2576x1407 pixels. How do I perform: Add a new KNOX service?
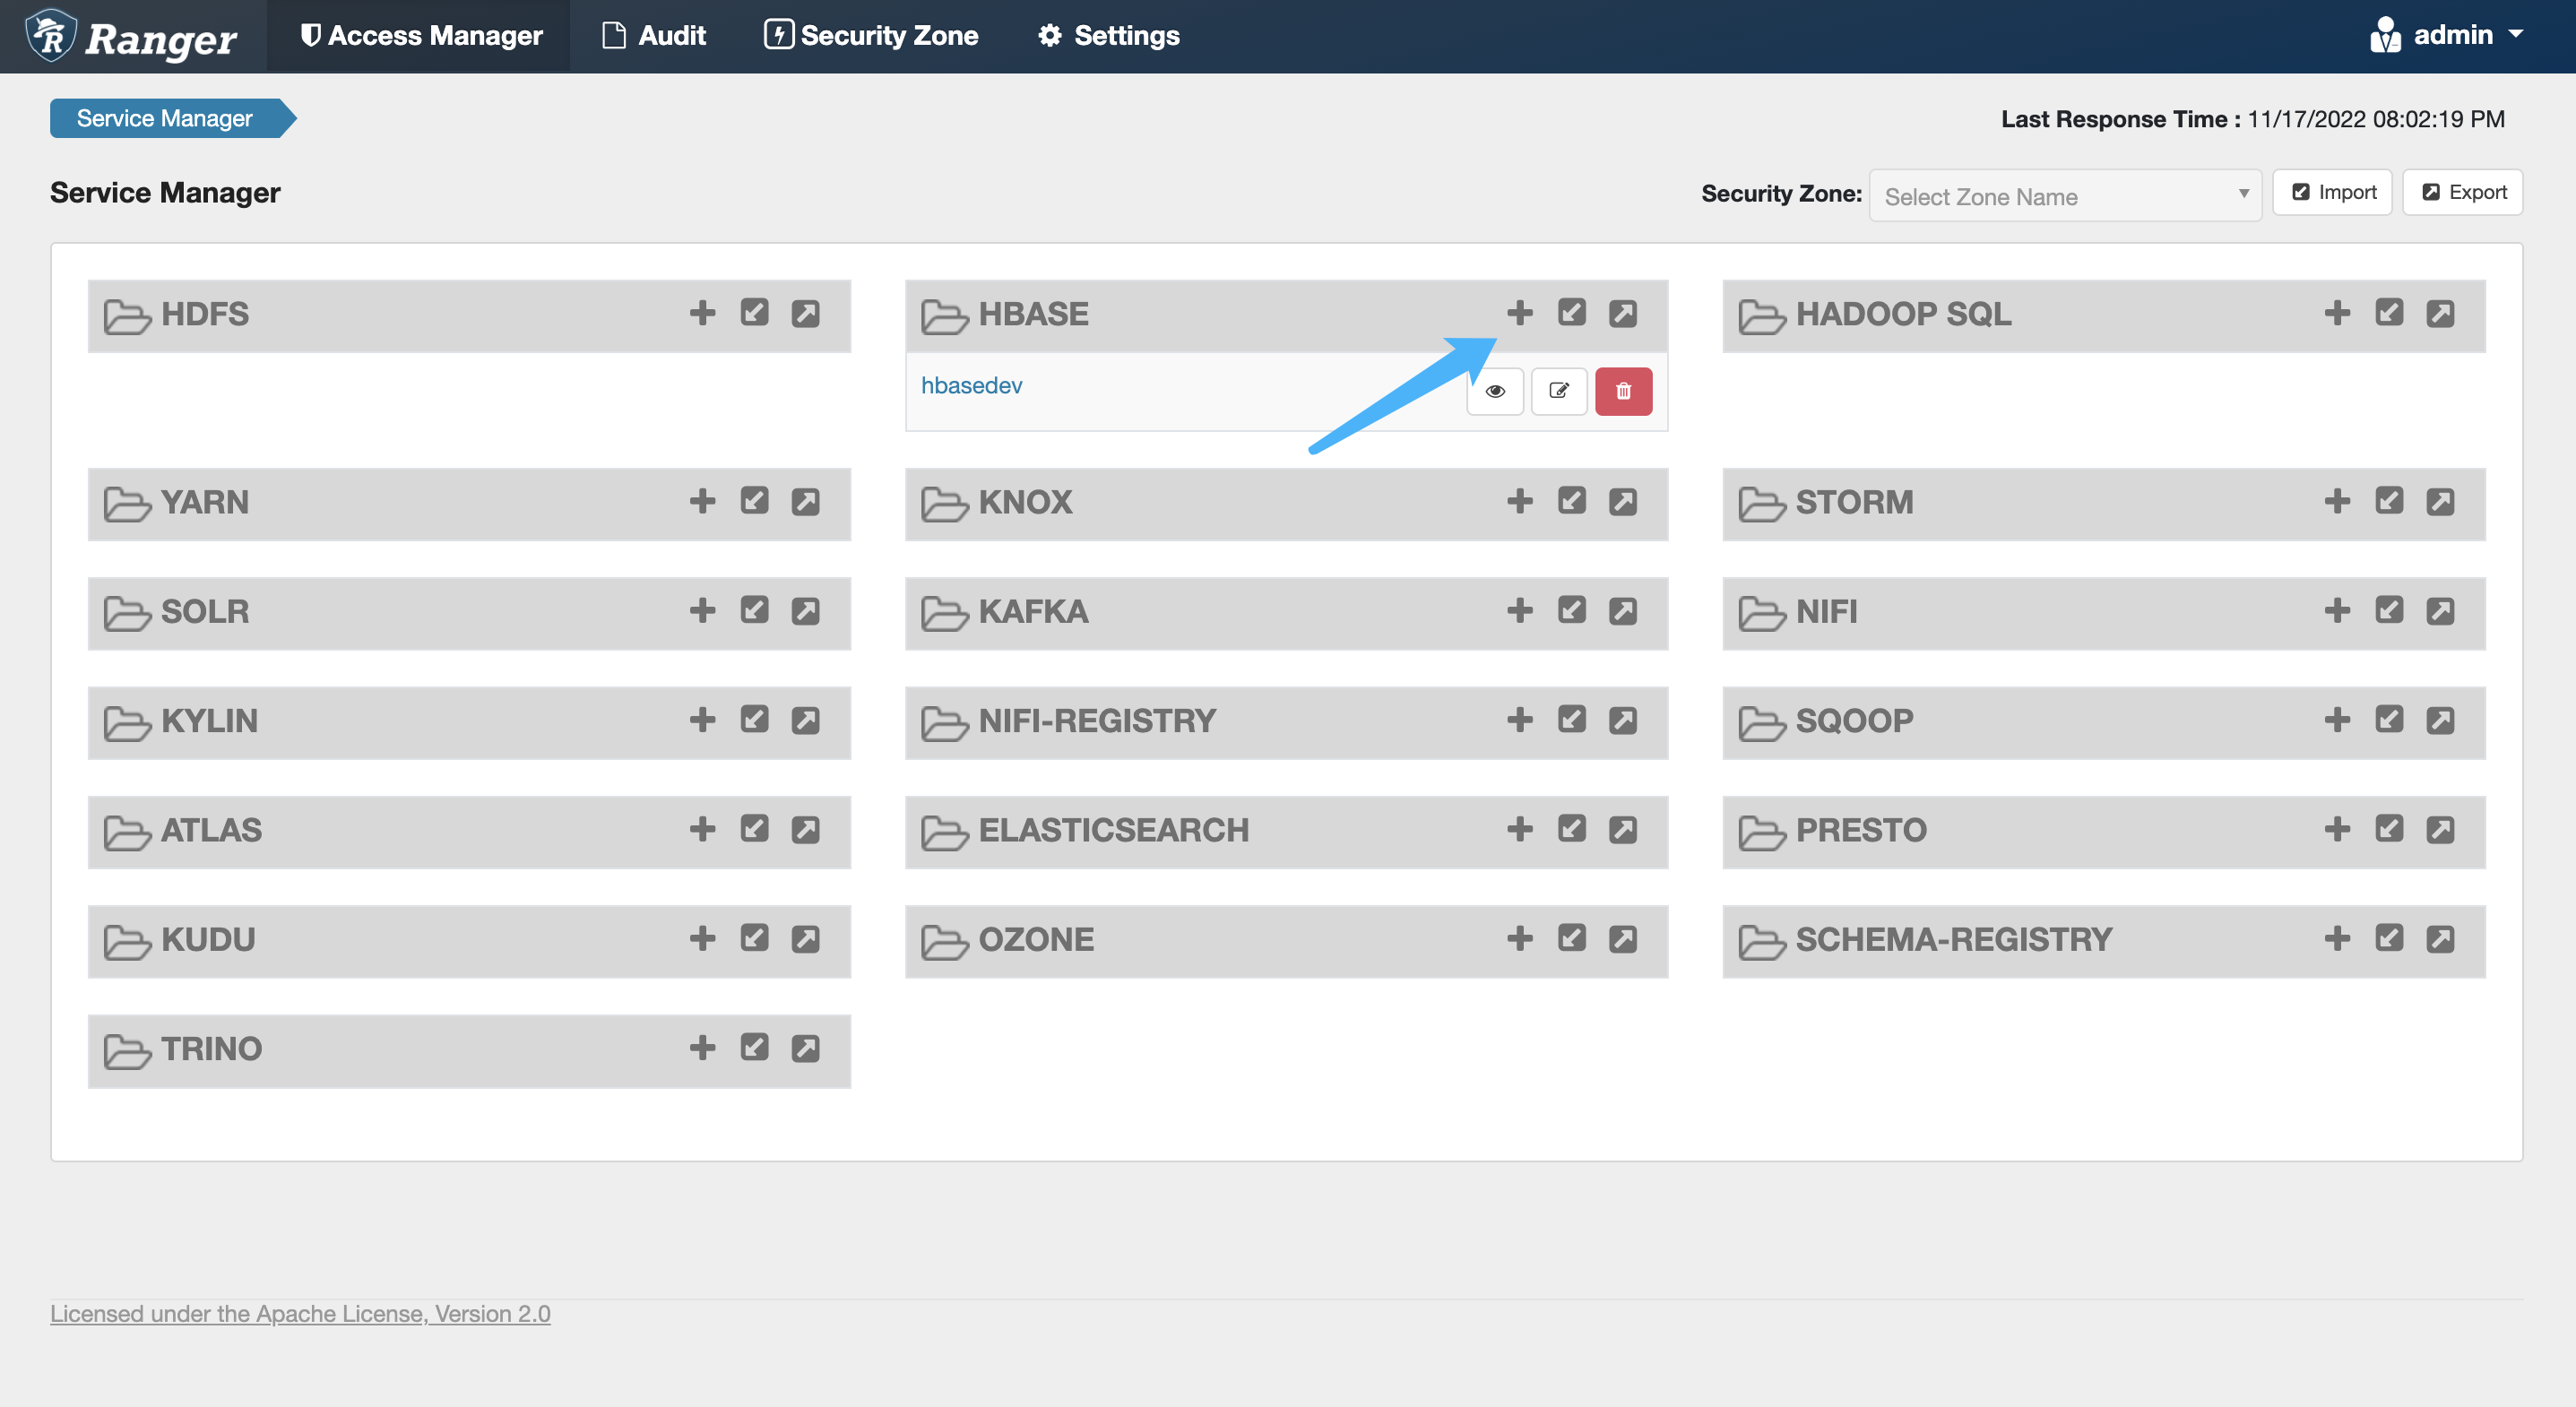tap(1519, 501)
